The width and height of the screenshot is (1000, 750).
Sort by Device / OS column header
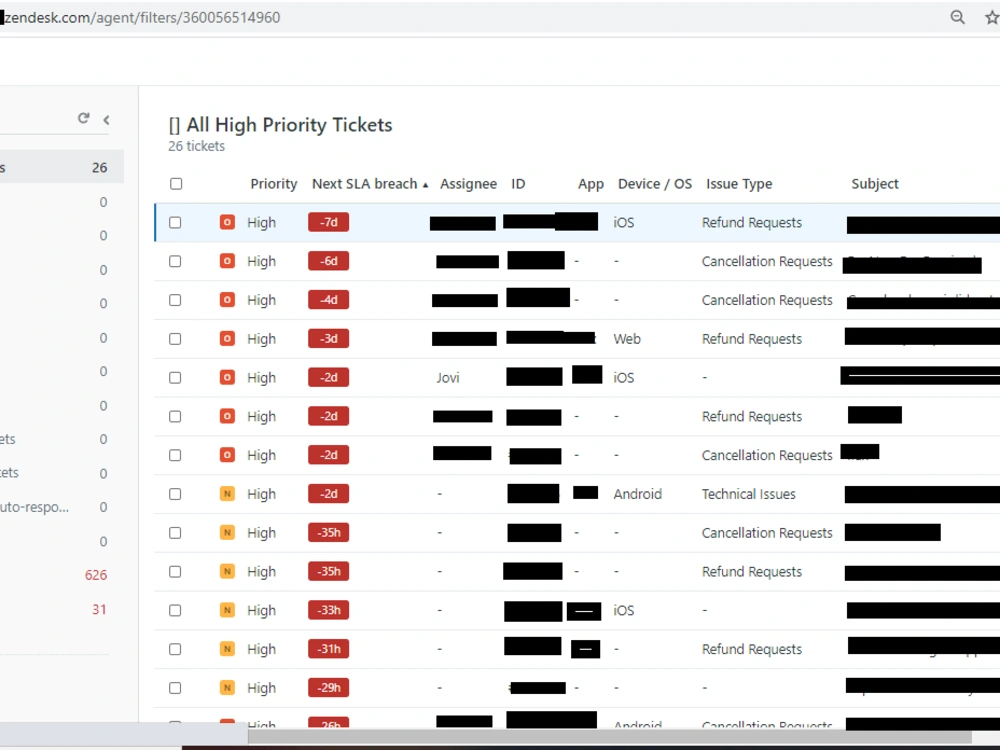(654, 184)
